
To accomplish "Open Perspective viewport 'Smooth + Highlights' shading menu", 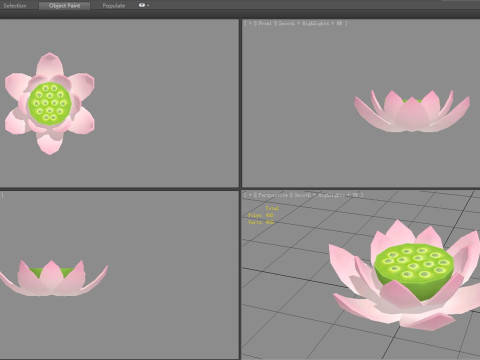I will 326,195.
